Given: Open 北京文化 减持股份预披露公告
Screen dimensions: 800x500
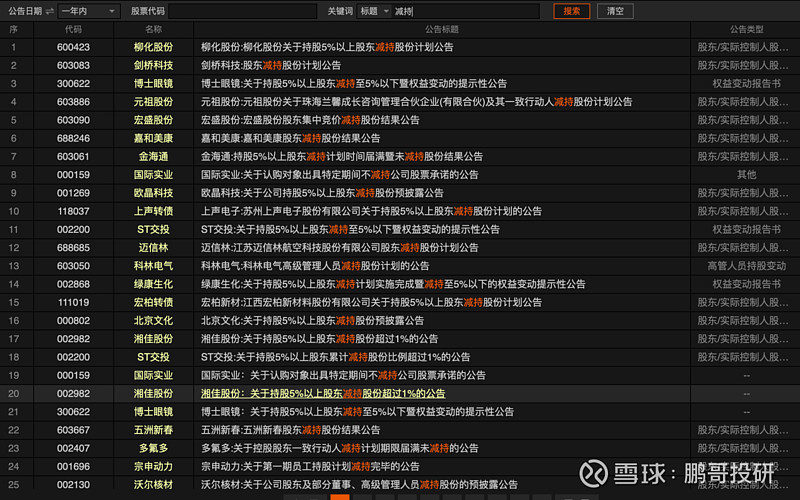Looking at the screenshot, I should [x=312, y=321].
